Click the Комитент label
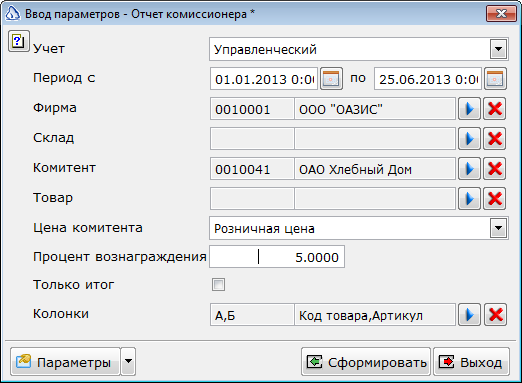The height and width of the screenshot is (383, 522). point(64,168)
